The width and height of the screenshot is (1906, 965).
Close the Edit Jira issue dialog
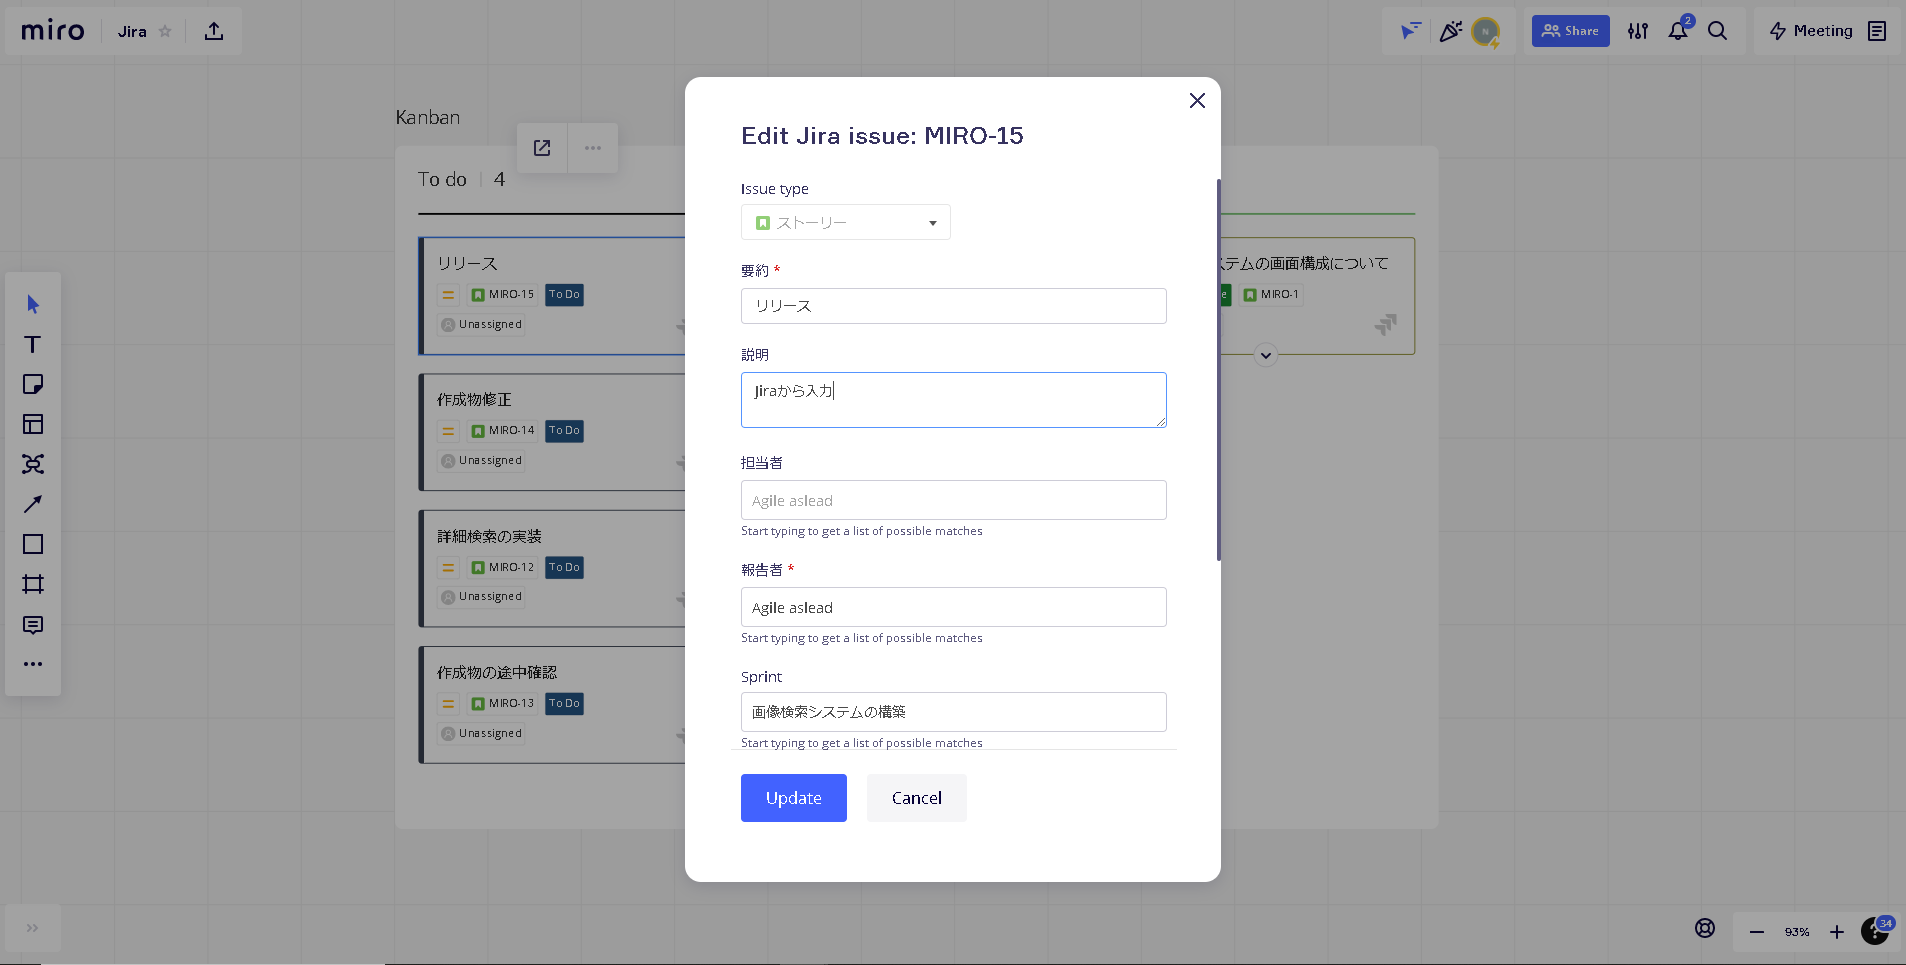1197,100
